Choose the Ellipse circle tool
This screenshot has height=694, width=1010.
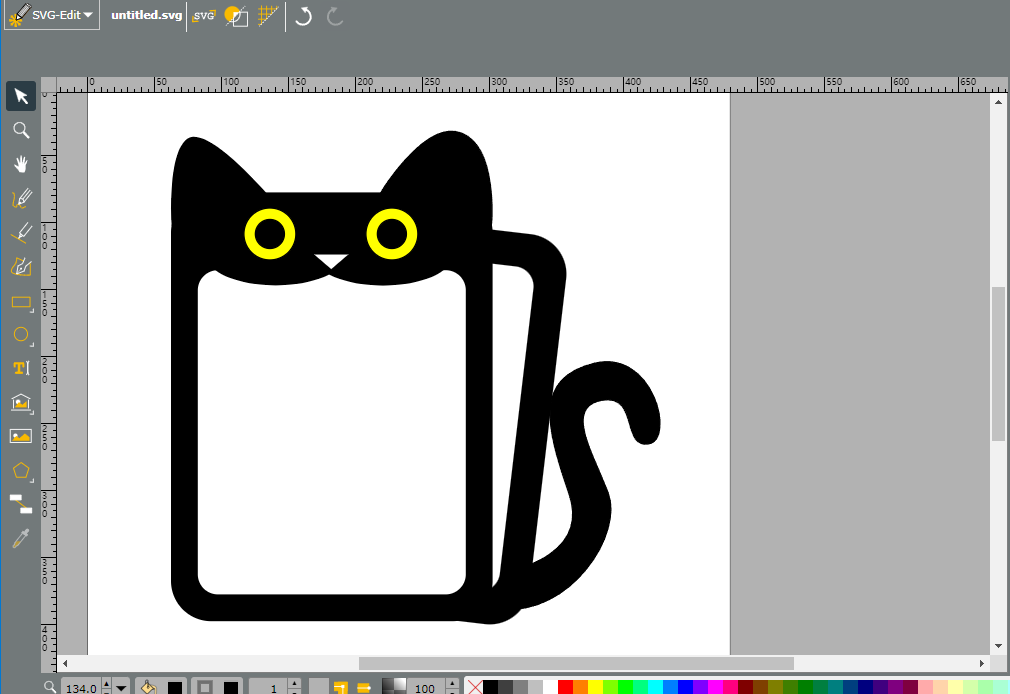tap(21, 334)
